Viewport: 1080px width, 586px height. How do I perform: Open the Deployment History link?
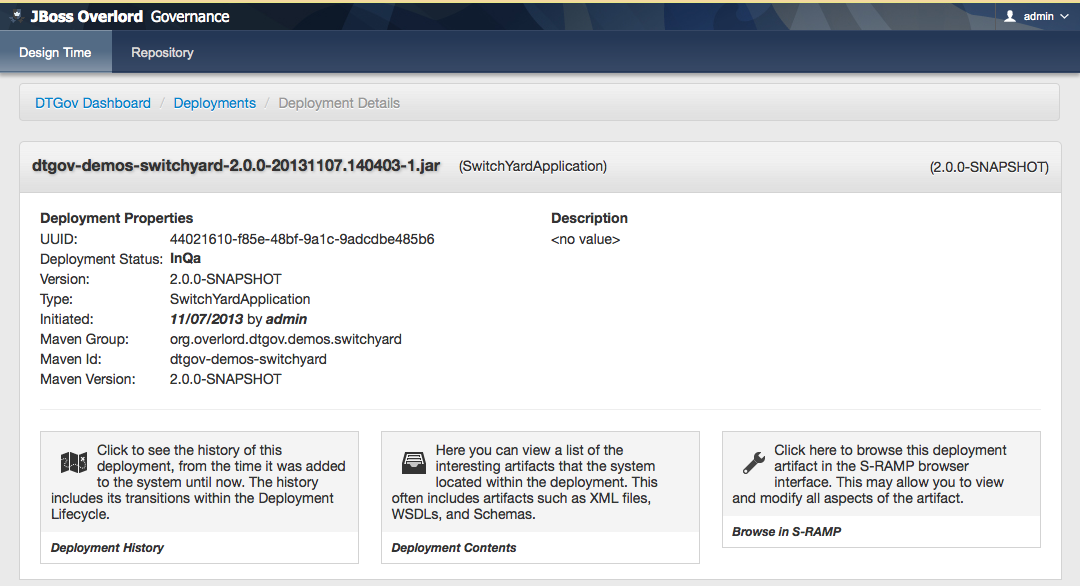coord(107,547)
